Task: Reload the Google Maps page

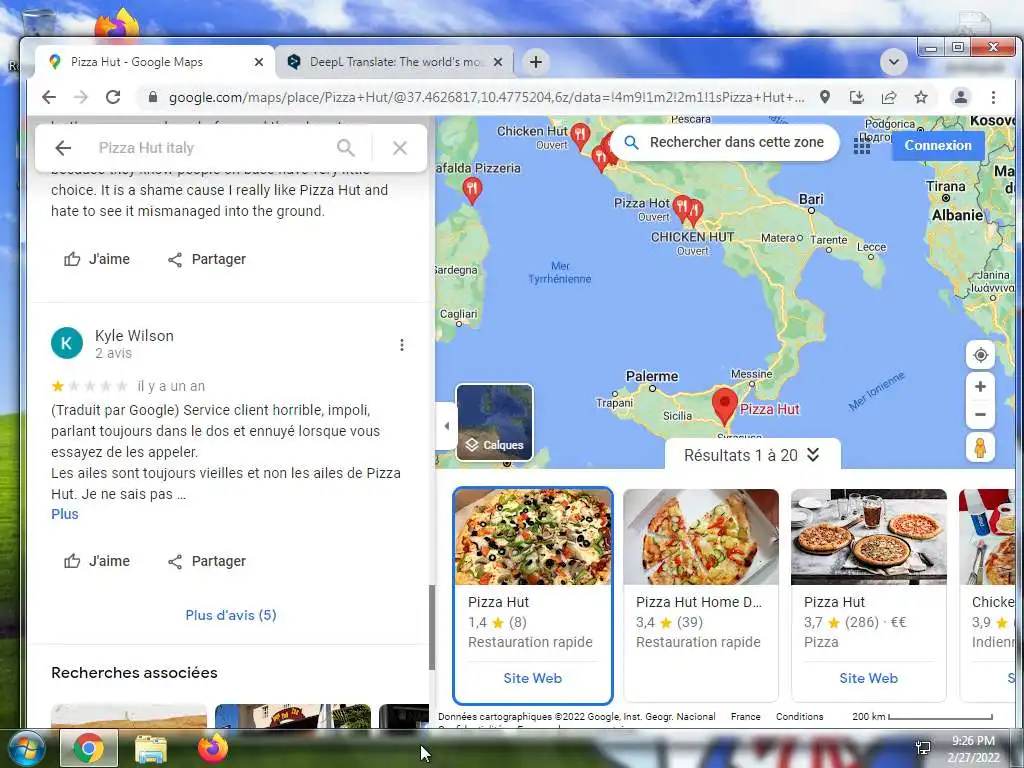Action: click(x=113, y=97)
